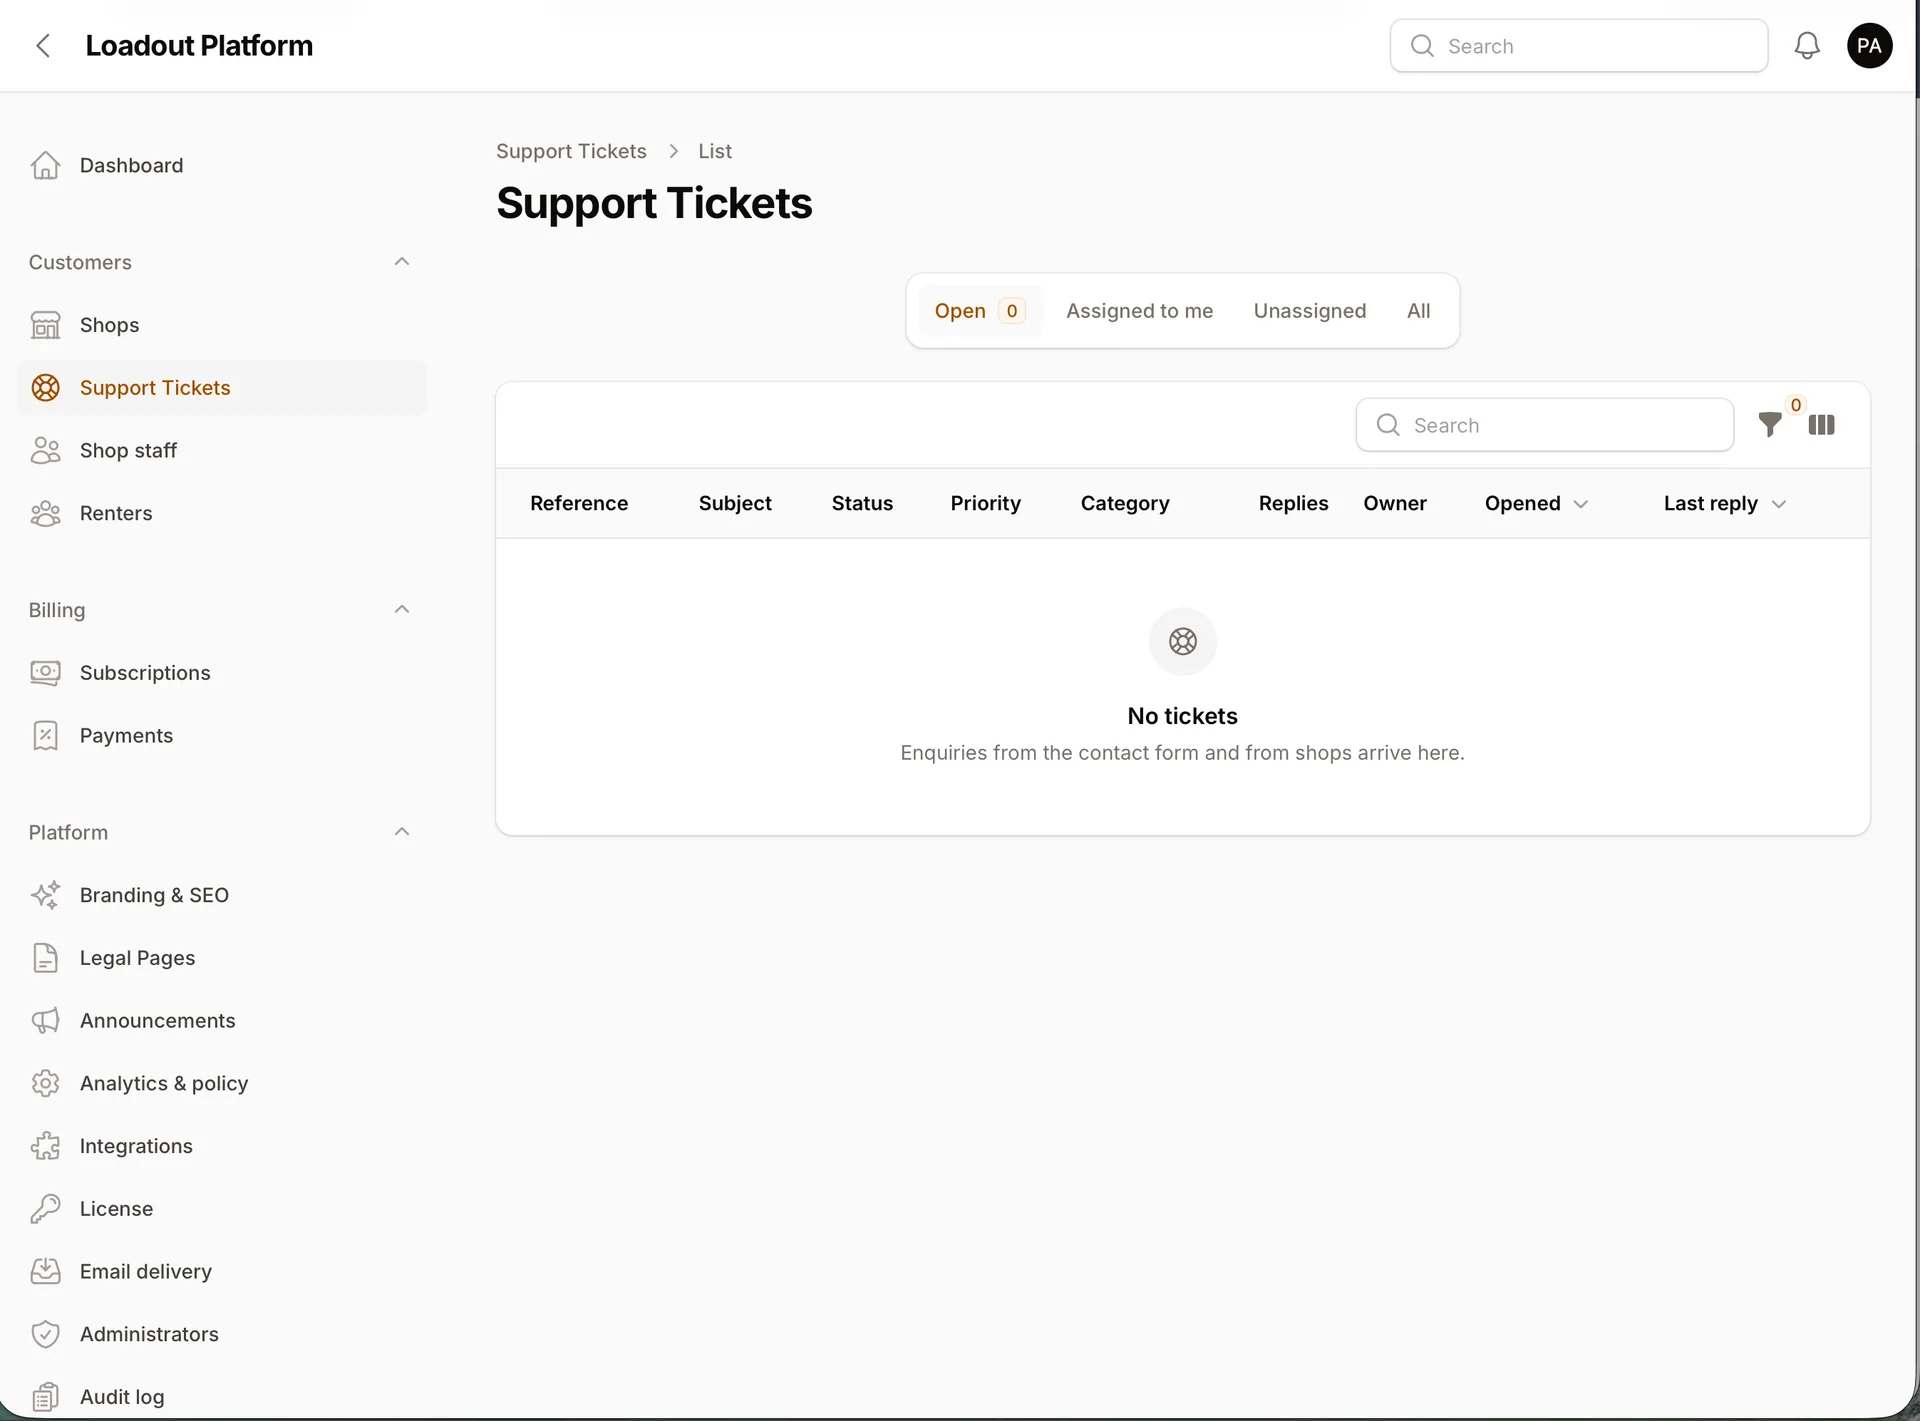The width and height of the screenshot is (1920, 1421).
Task: Click the global Search field in header
Action: [x=1579, y=46]
